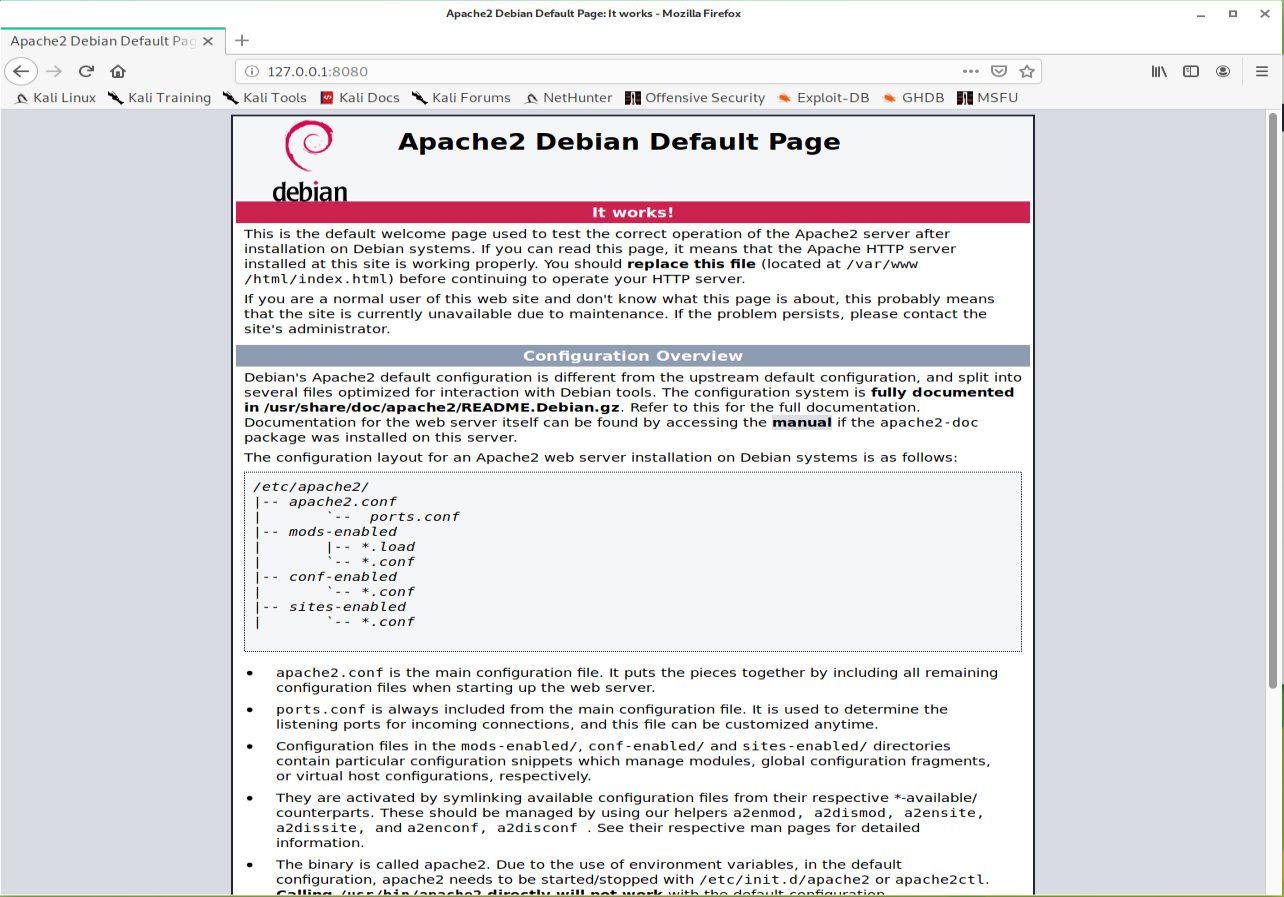Close the Firefox window
Viewport: 1284px width, 897px height.
pos(1263,14)
